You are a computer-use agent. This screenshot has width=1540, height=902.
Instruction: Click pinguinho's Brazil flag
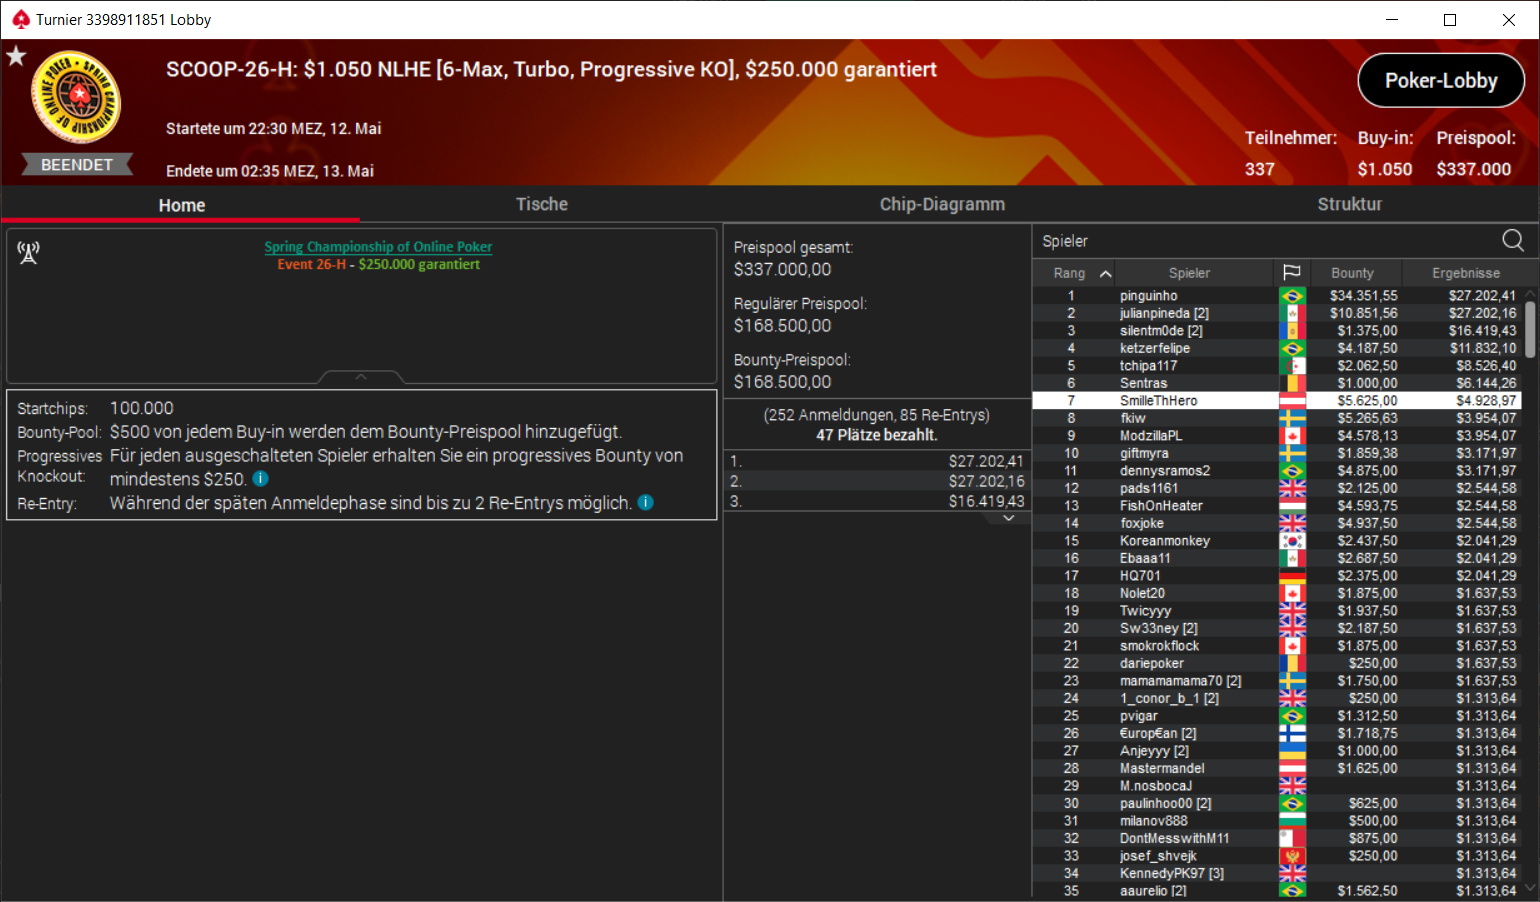pyautogui.click(x=1292, y=296)
